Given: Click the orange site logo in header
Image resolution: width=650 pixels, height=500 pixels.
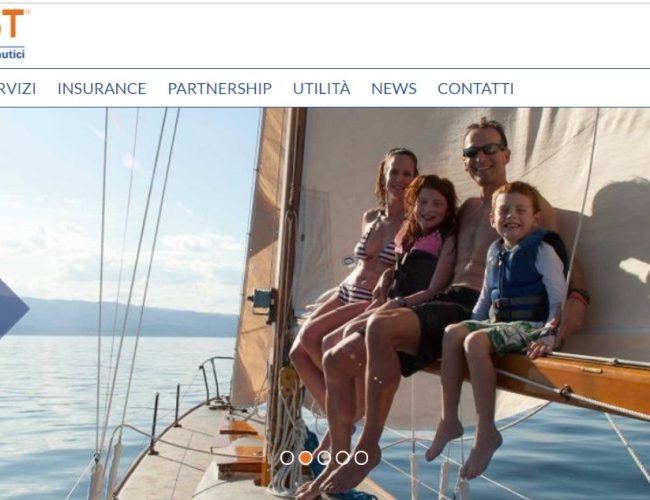Looking at the screenshot, I should tap(15, 24).
